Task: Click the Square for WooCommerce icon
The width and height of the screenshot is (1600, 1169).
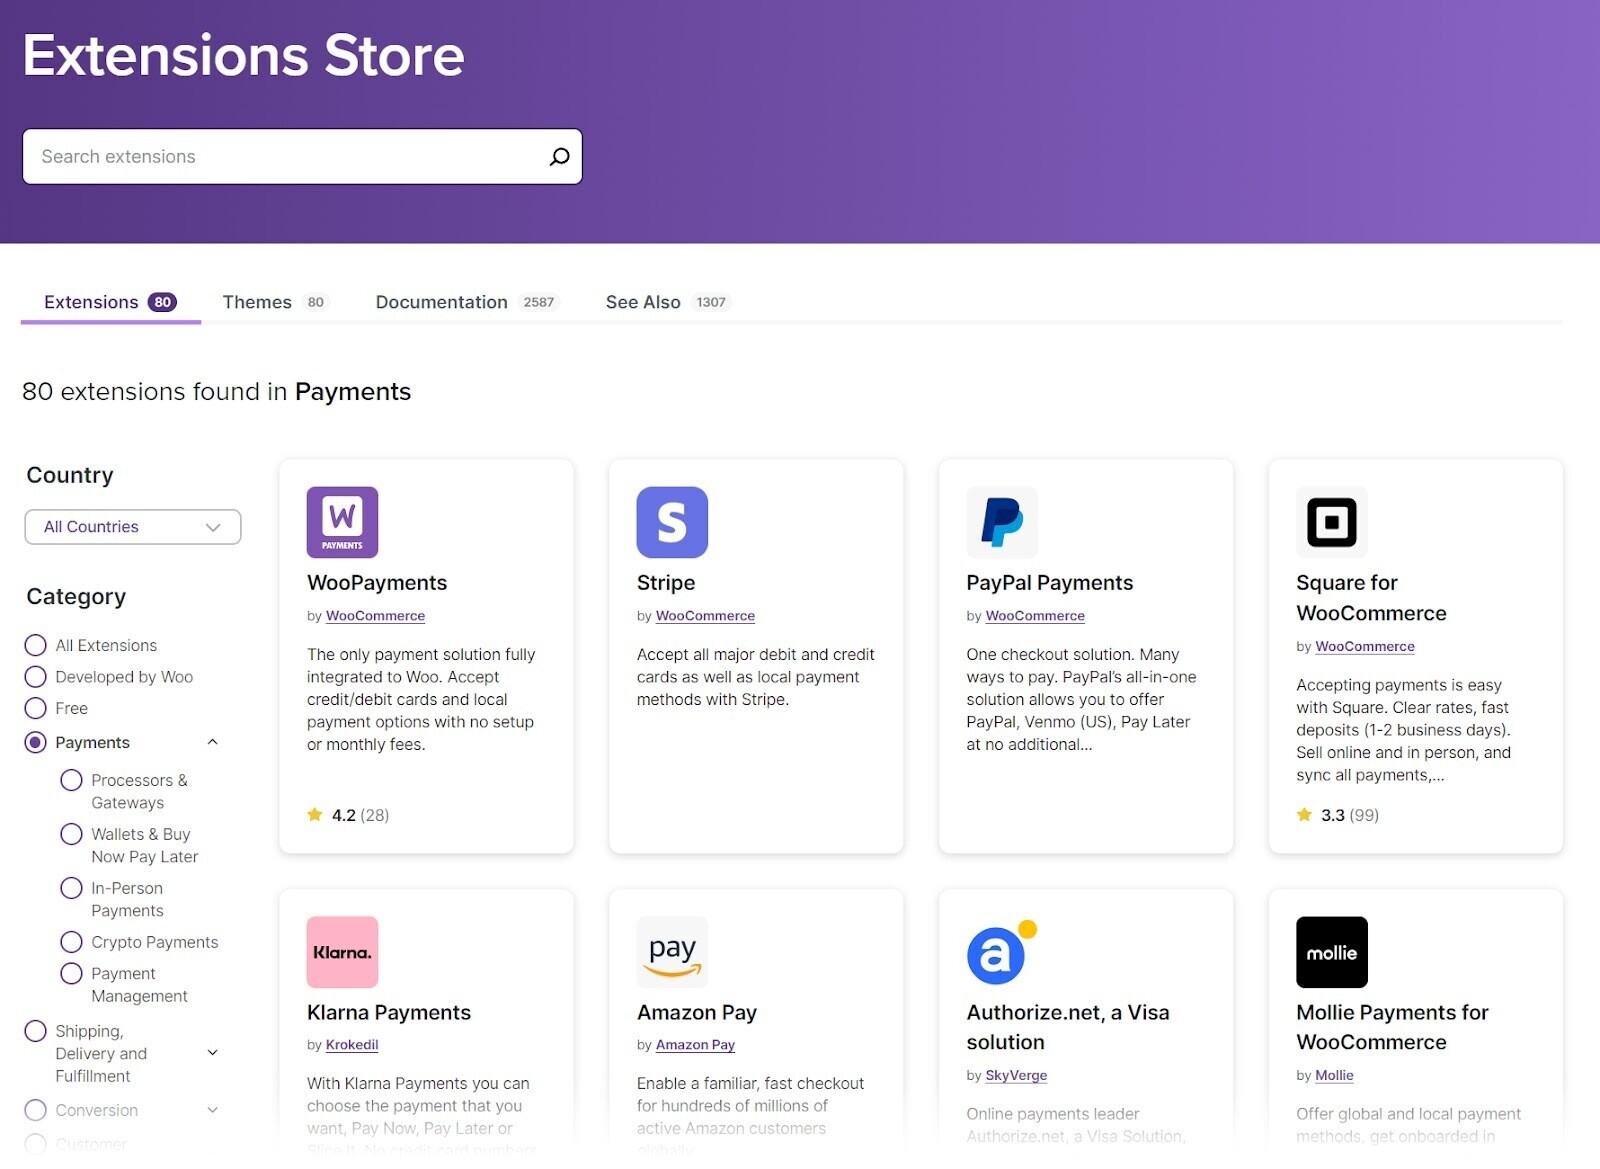Action: [x=1332, y=521]
